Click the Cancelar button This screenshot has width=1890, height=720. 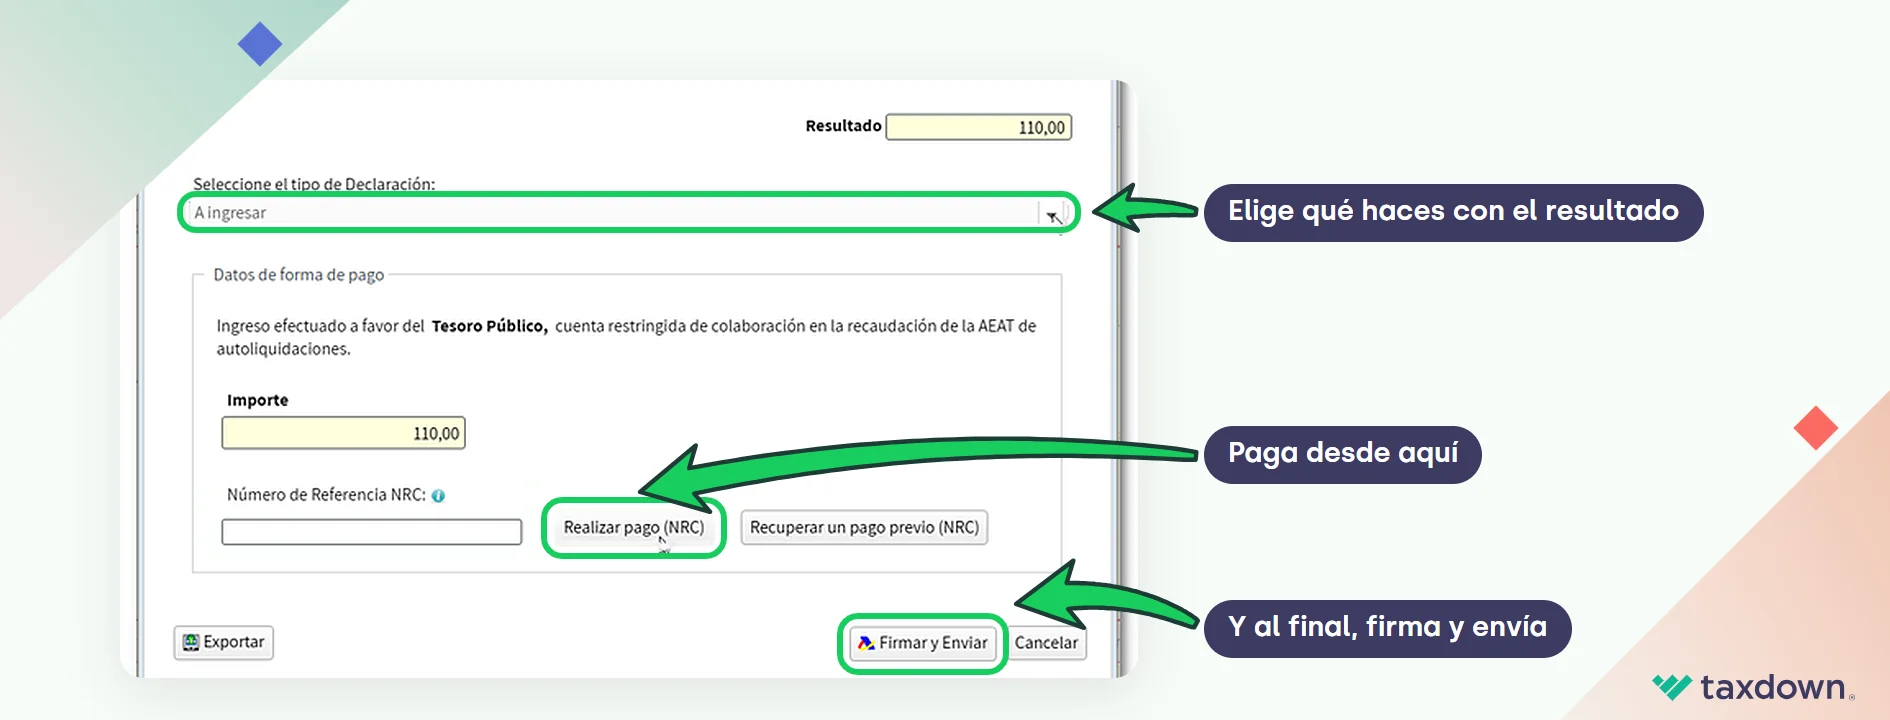[x=1046, y=643]
